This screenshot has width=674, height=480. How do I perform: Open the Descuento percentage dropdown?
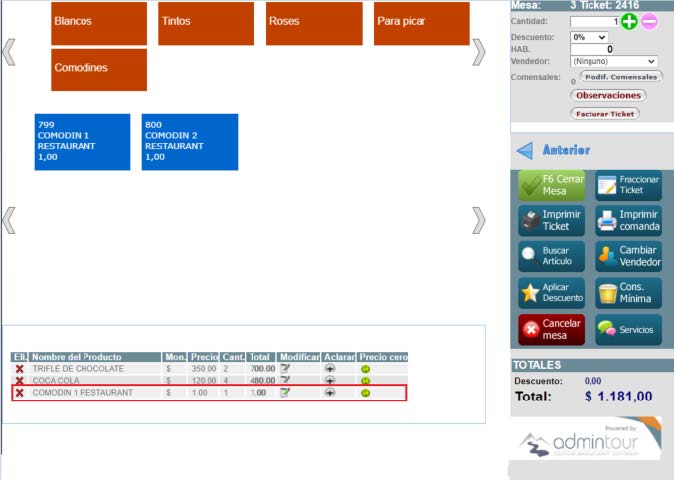589,37
